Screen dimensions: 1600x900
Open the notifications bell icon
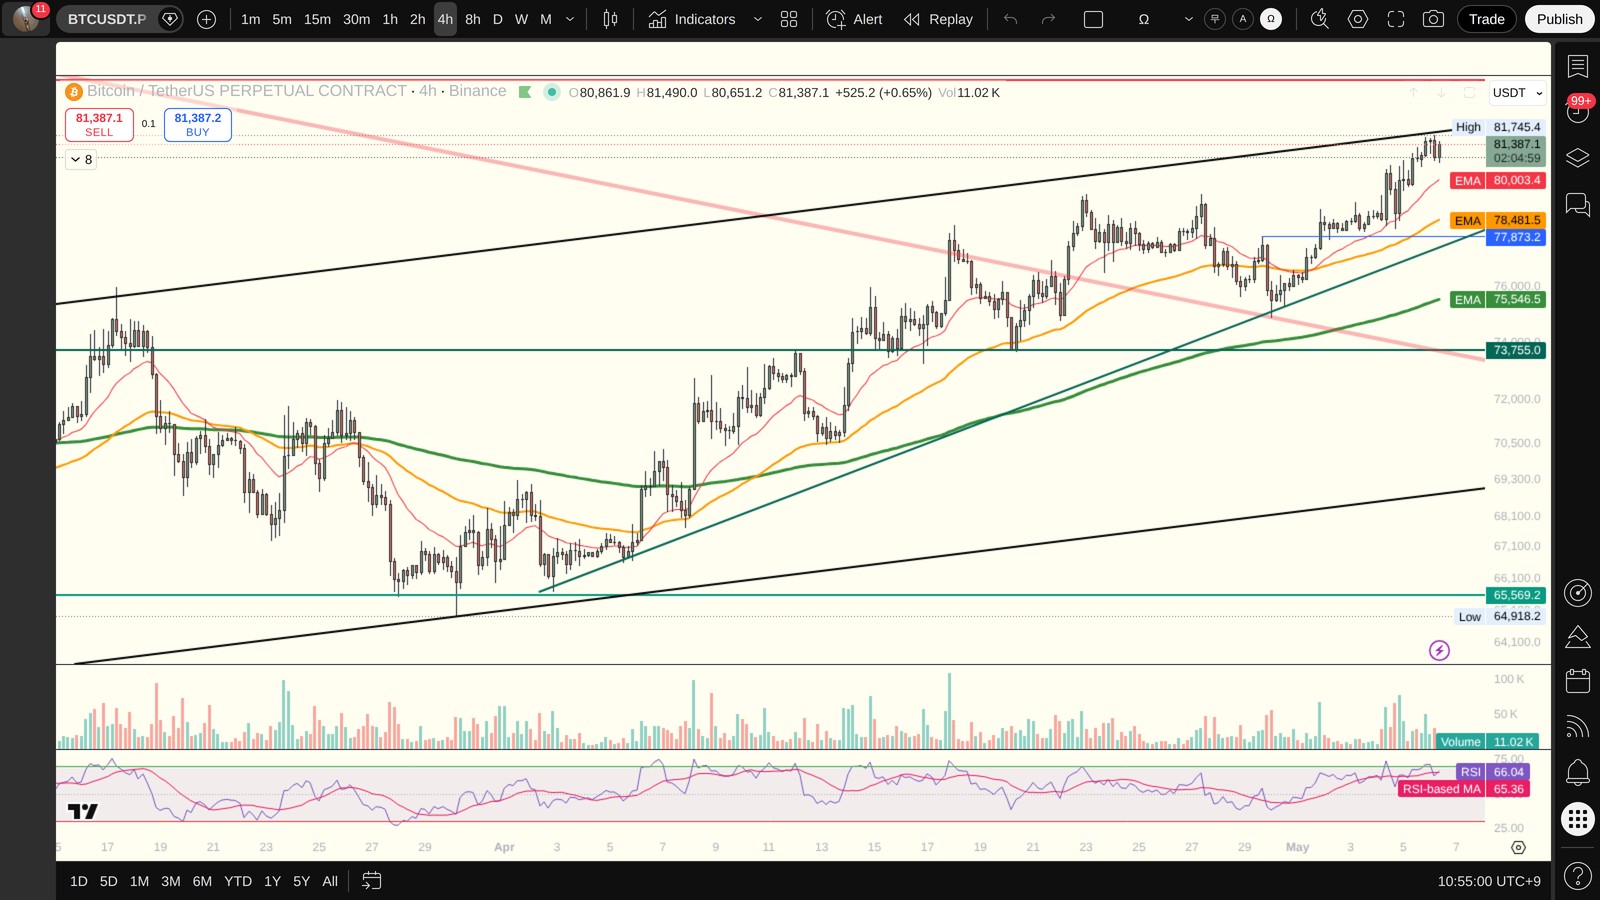[x=1578, y=772]
